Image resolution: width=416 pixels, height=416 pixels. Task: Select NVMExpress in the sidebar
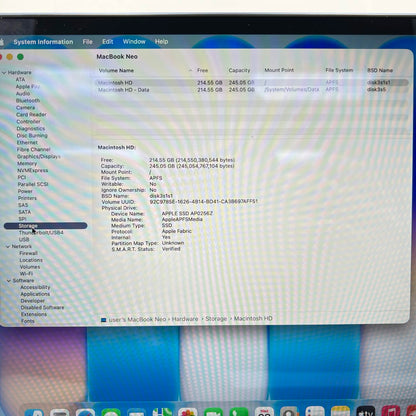tap(33, 170)
